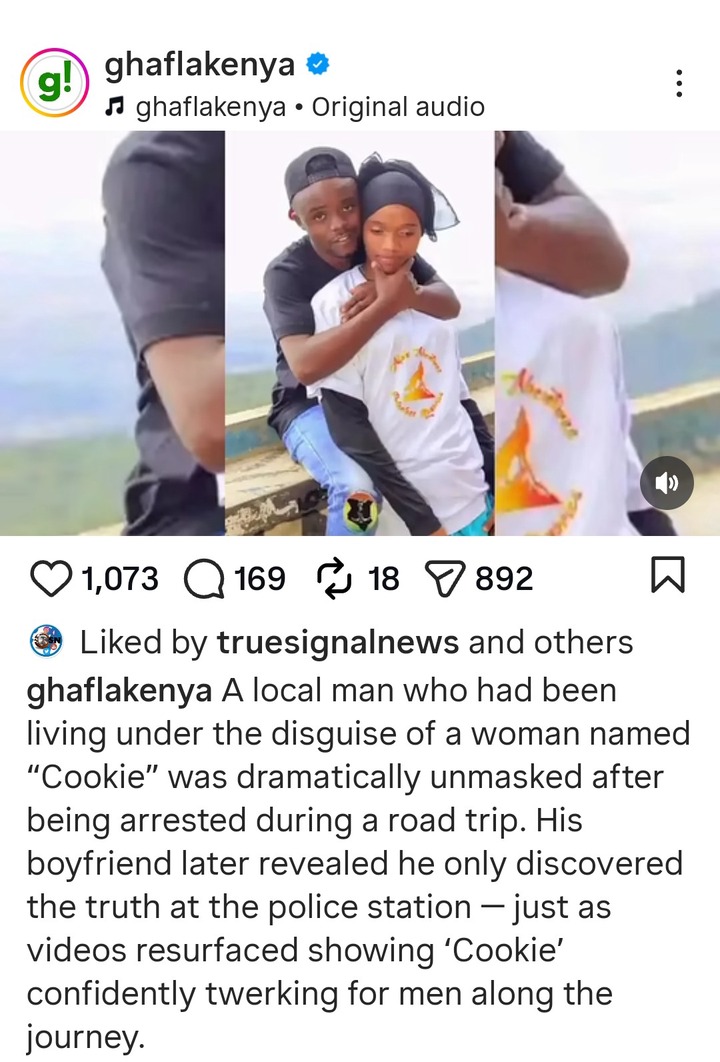Tap the blue verified badge

coord(318,64)
